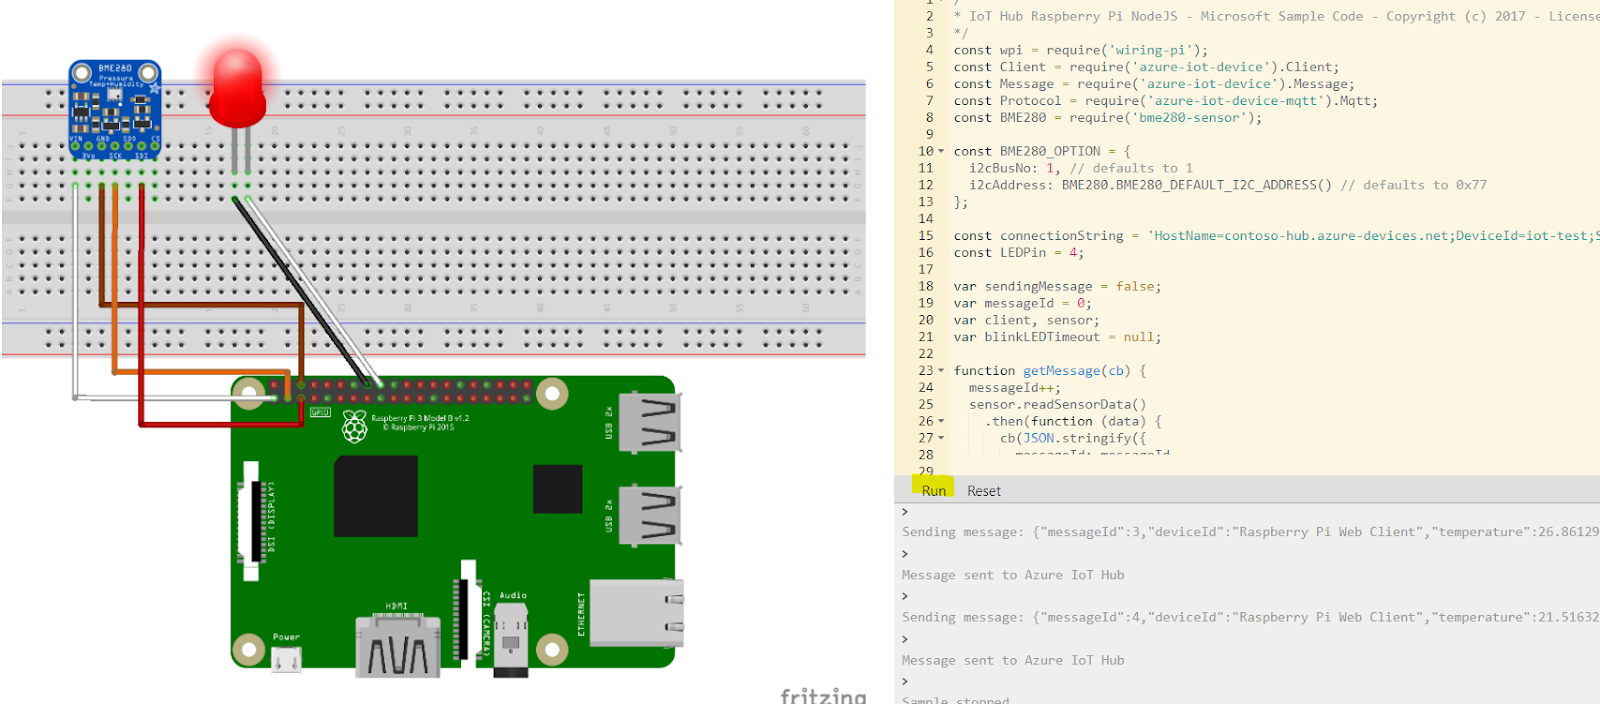Click the GPIO pin header on Pi

[400, 391]
